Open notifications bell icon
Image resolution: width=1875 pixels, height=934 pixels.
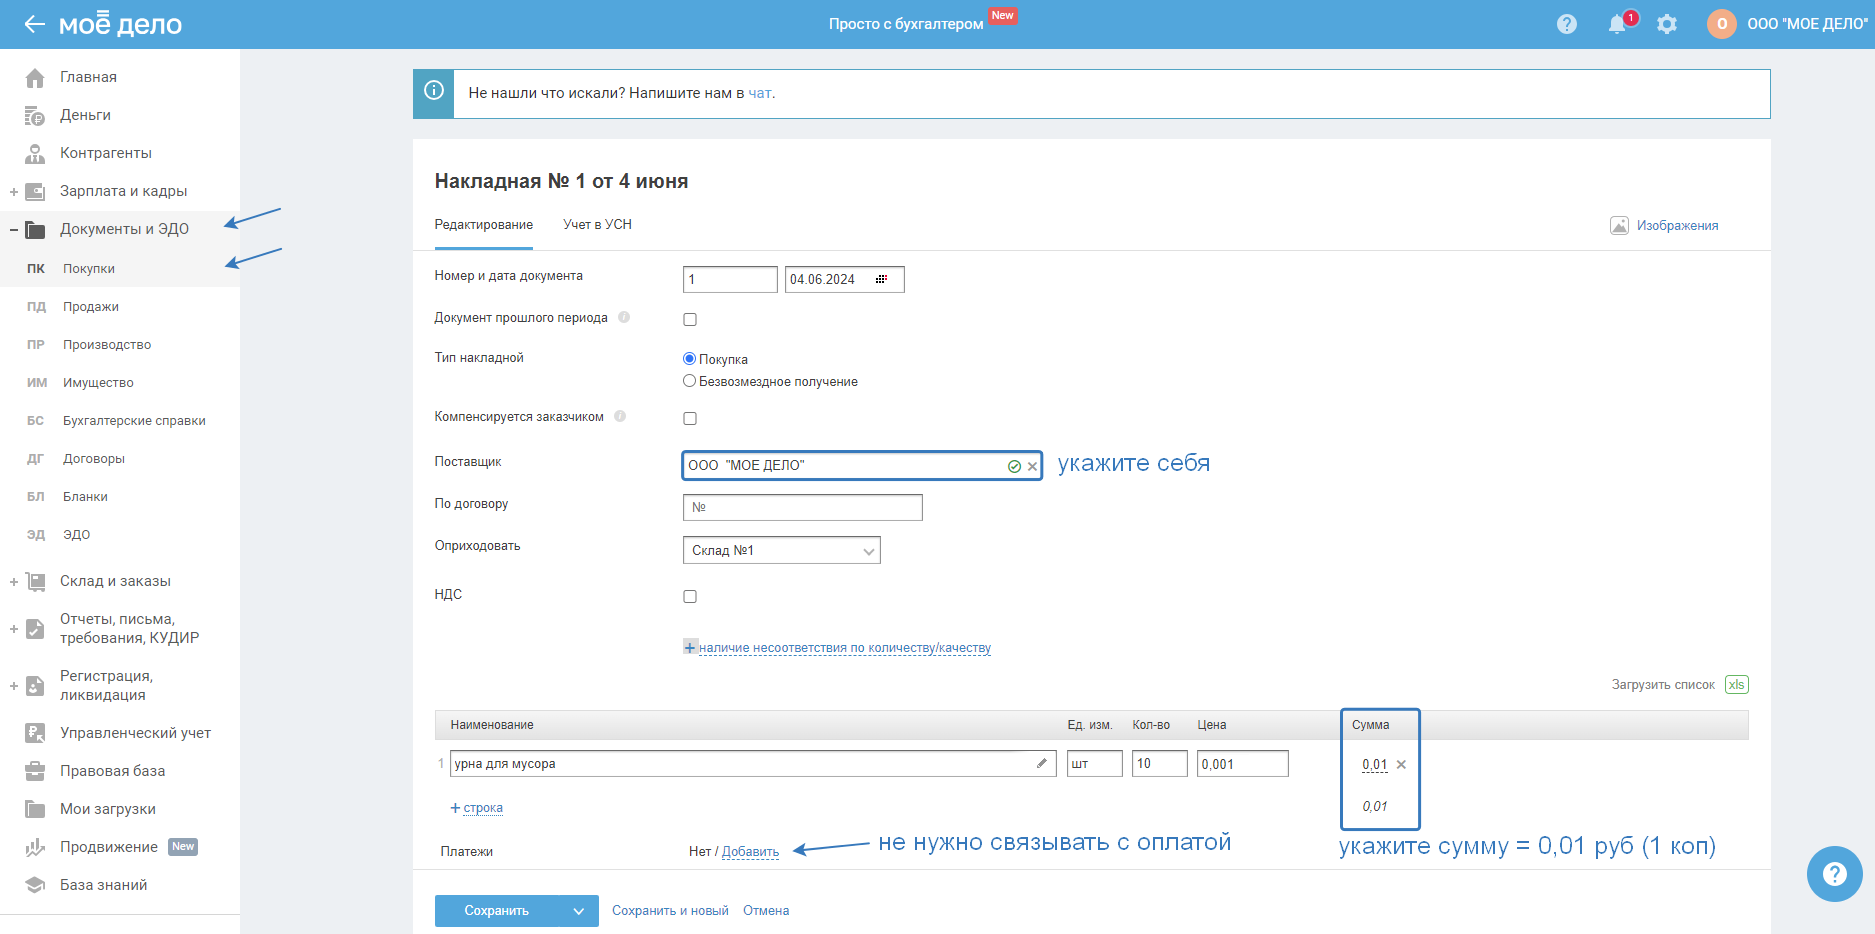click(1617, 24)
